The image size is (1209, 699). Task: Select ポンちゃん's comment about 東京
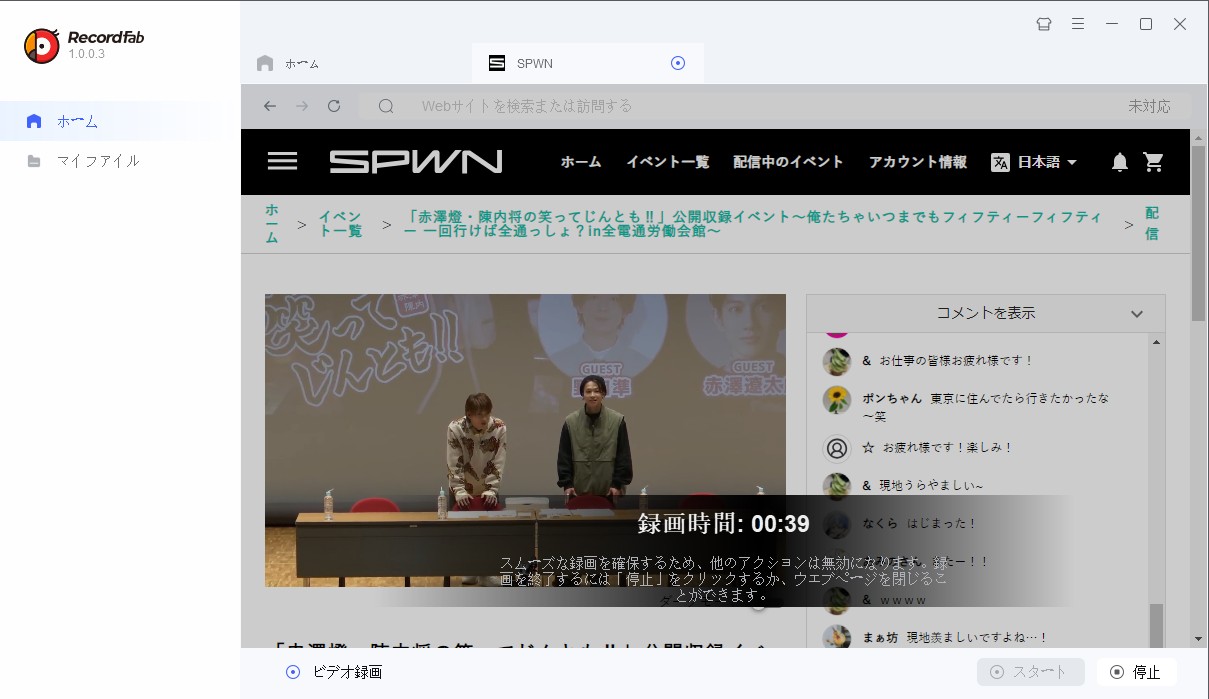pos(985,406)
